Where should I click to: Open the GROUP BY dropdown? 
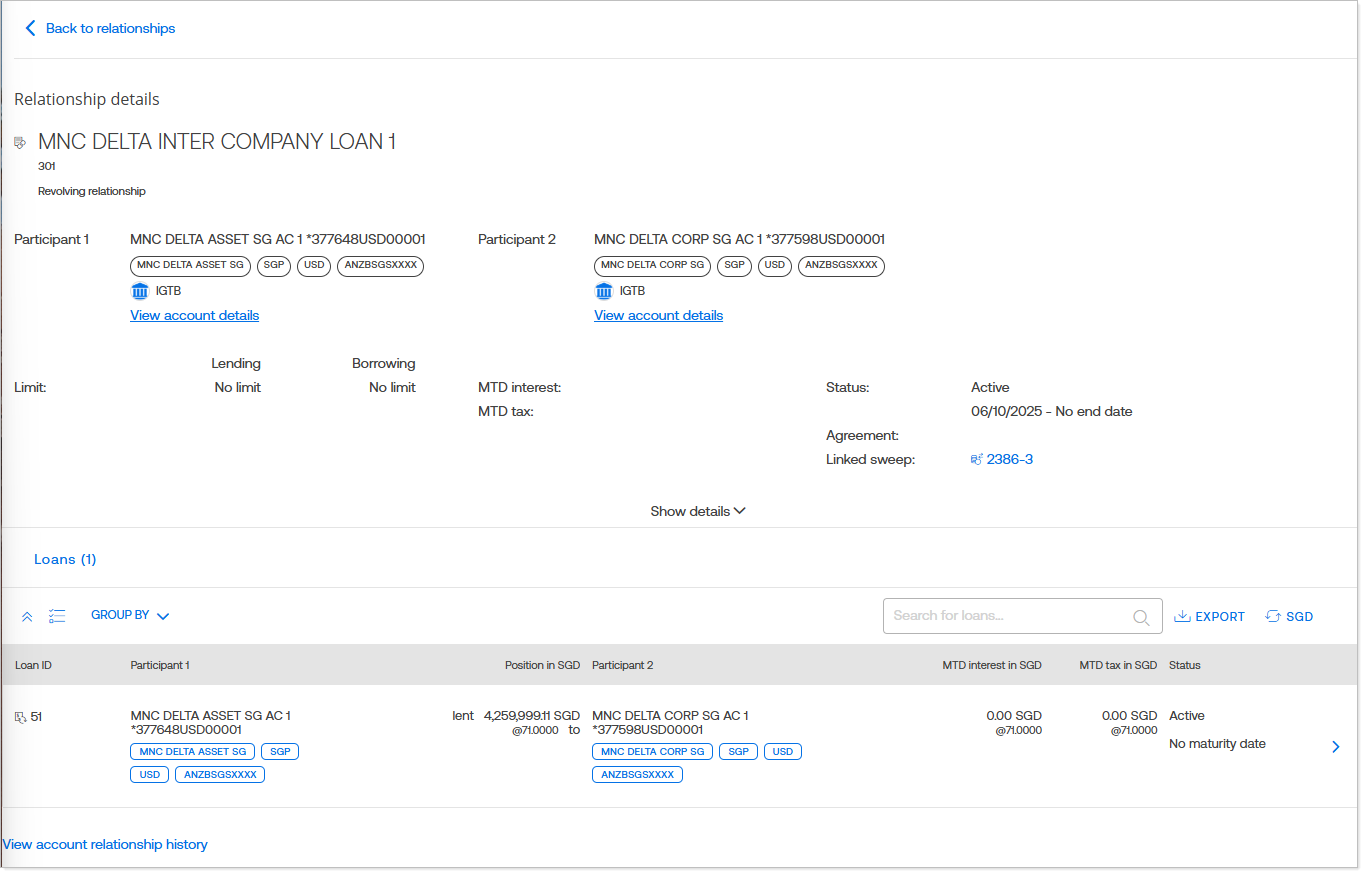tap(130, 616)
